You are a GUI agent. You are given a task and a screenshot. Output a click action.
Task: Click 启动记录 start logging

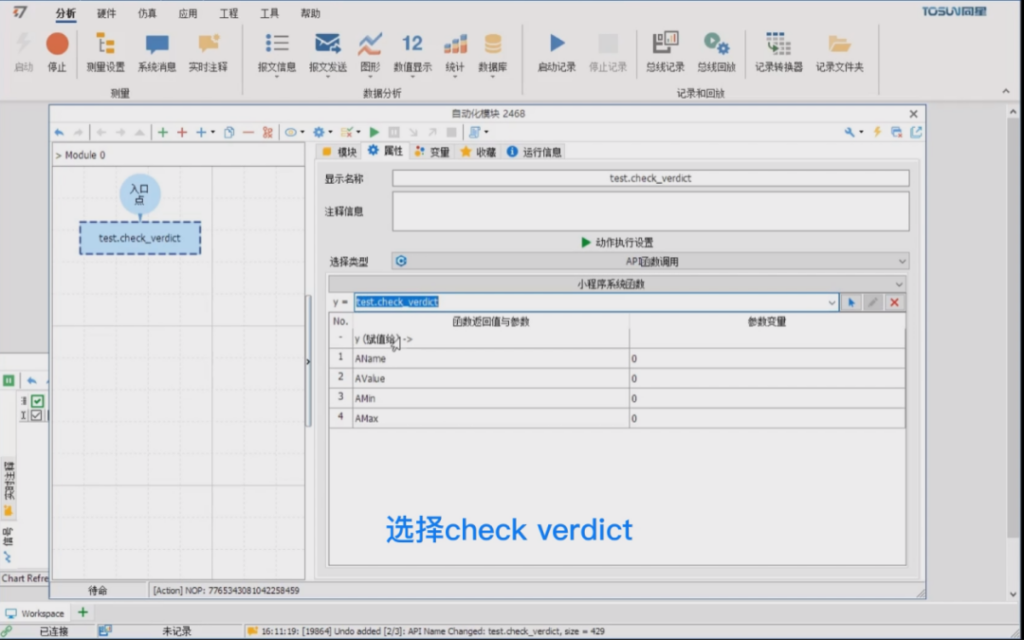pyautogui.click(x=556, y=52)
